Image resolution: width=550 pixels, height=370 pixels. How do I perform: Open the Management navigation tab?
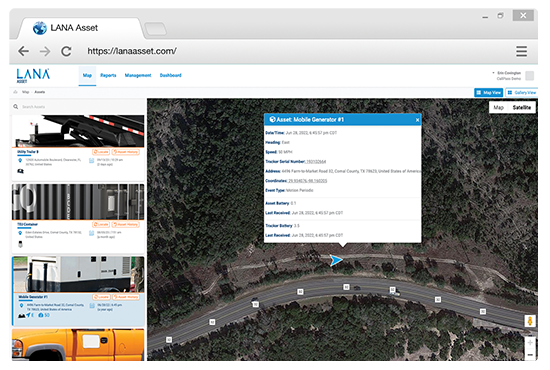point(138,75)
